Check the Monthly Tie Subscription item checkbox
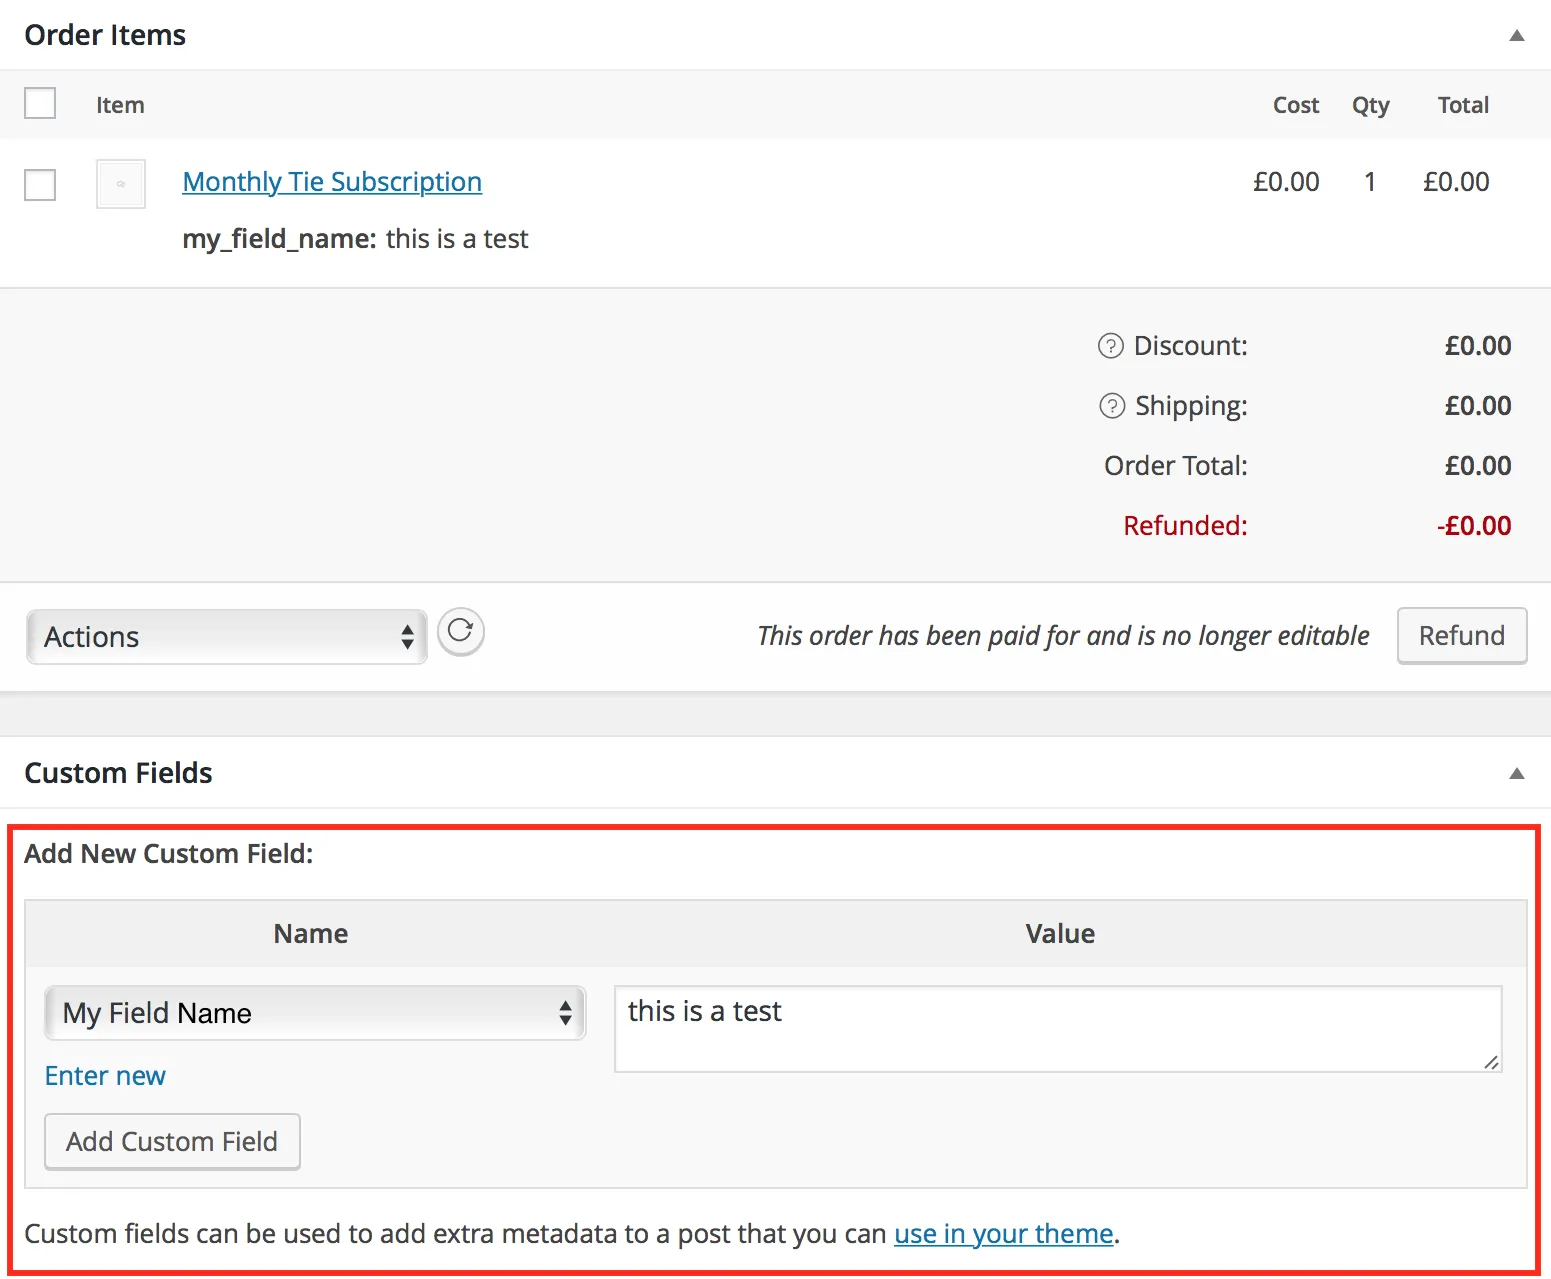 coord(40,184)
